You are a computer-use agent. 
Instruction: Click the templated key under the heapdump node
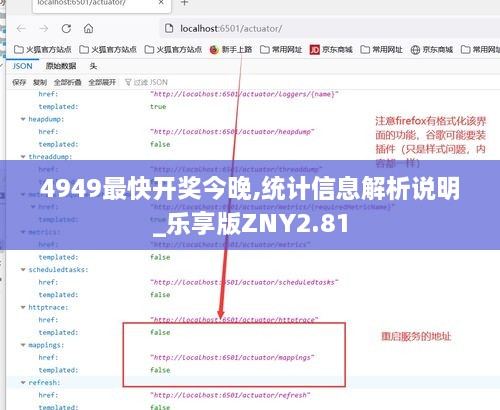coord(58,144)
